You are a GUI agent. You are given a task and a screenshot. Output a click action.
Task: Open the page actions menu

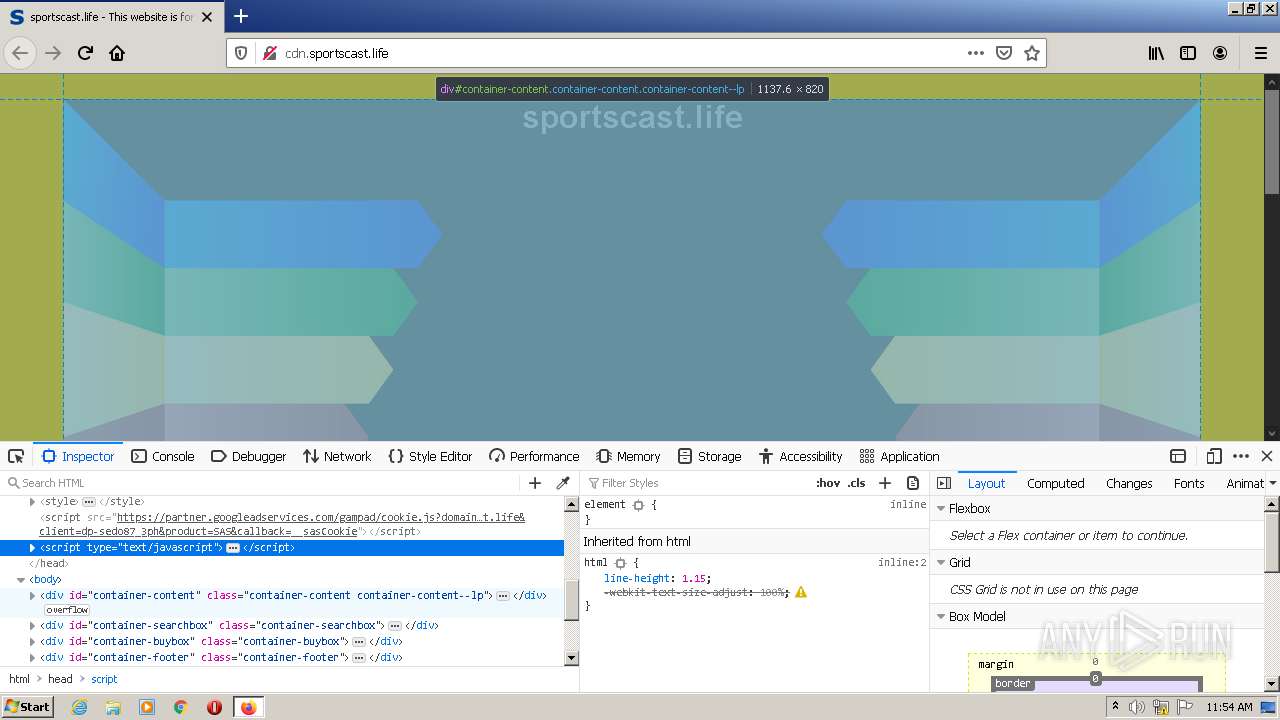pyautogui.click(x=976, y=53)
